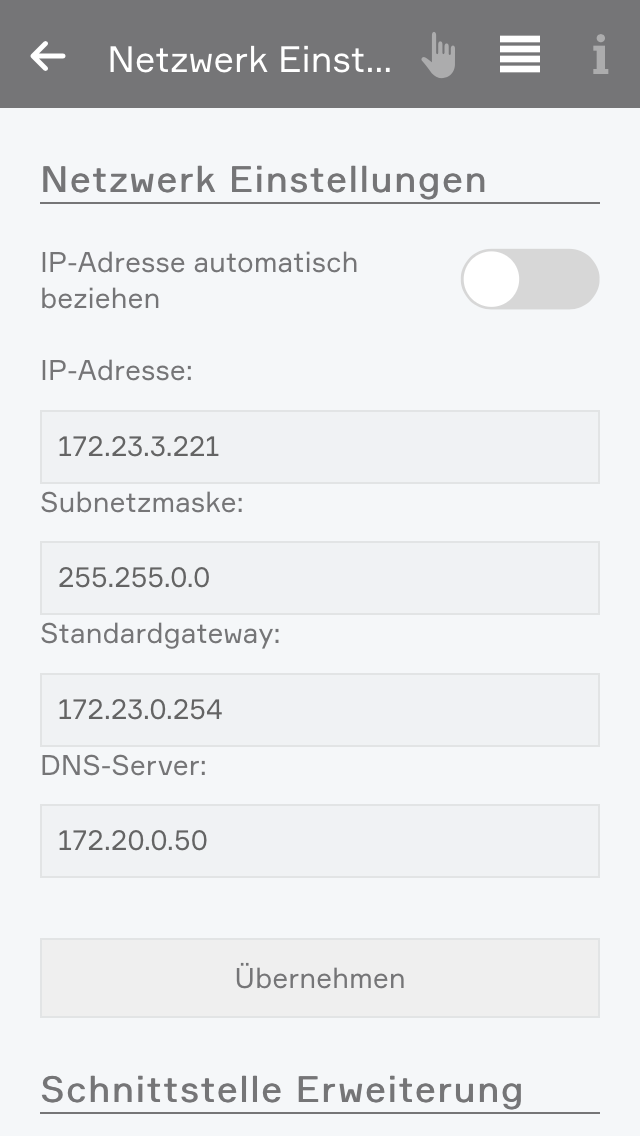Screen dimensions: 640x1136
Task: Enable automatic IP address retrieval
Action: click(x=530, y=279)
